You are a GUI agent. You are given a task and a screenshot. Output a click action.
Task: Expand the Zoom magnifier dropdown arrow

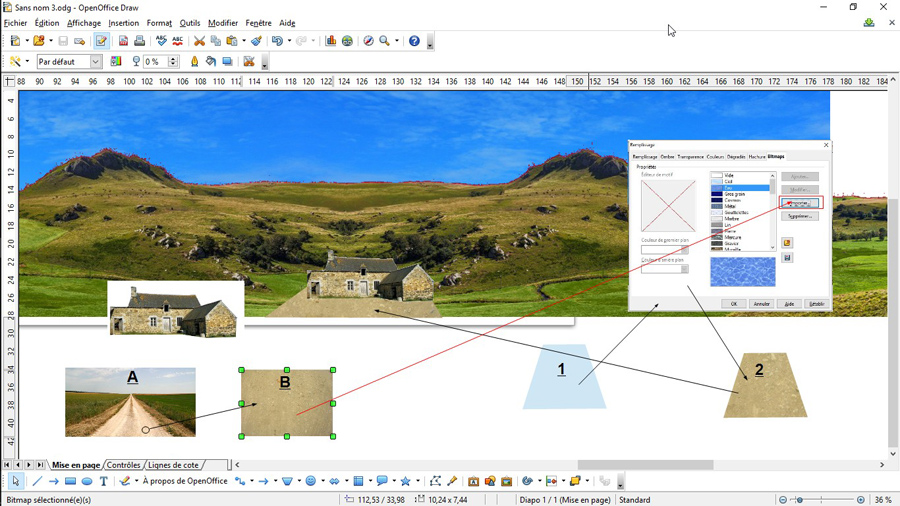pos(396,41)
